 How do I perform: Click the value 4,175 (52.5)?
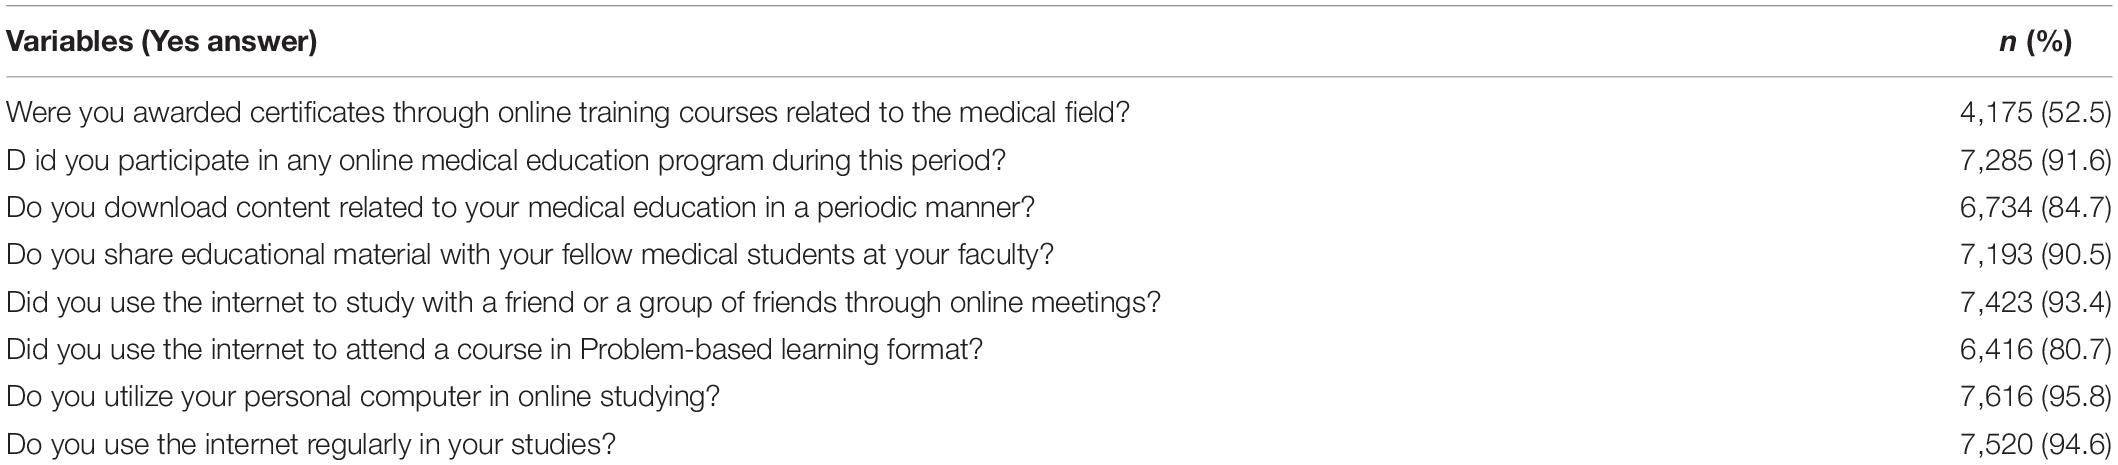2035,113
